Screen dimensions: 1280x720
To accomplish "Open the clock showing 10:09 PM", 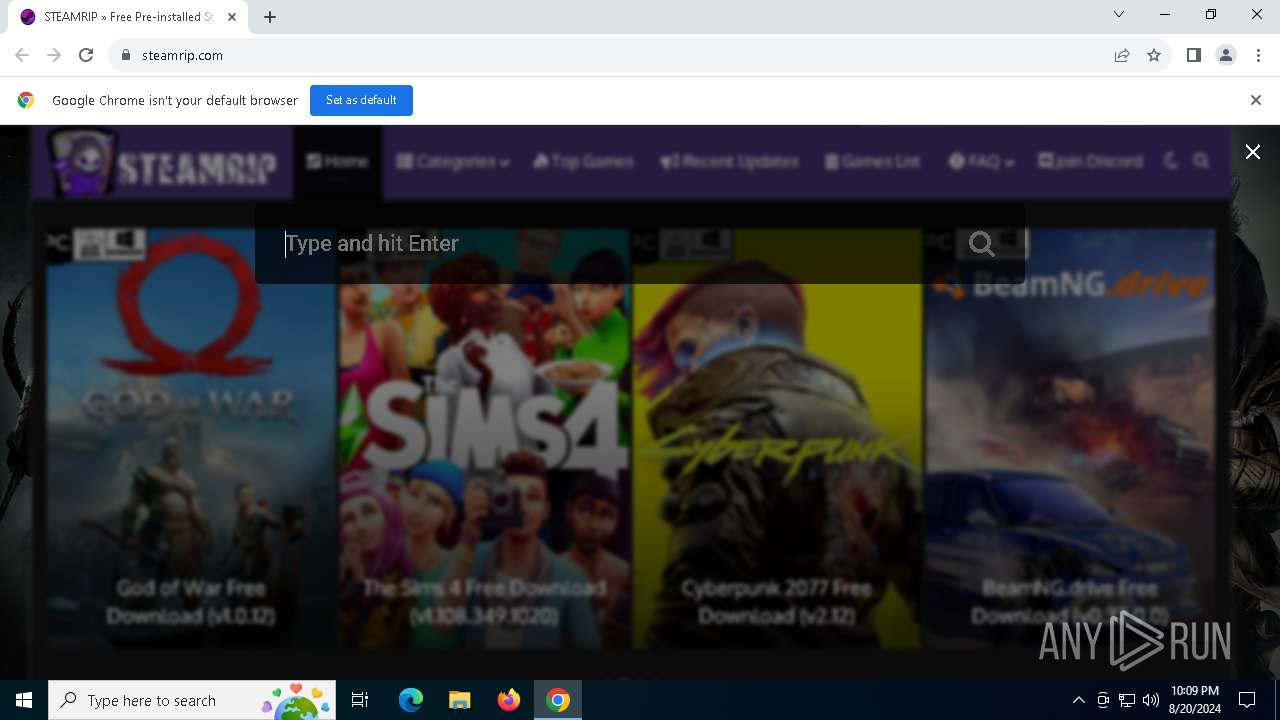I will [x=1194, y=700].
